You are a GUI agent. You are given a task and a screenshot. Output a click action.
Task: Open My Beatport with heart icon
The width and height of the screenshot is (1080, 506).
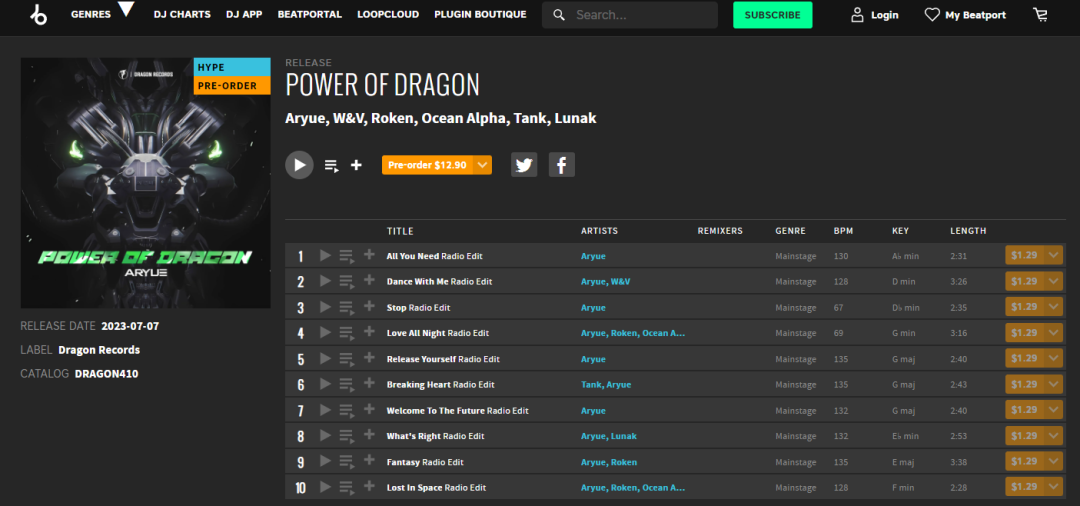pyautogui.click(x=965, y=14)
